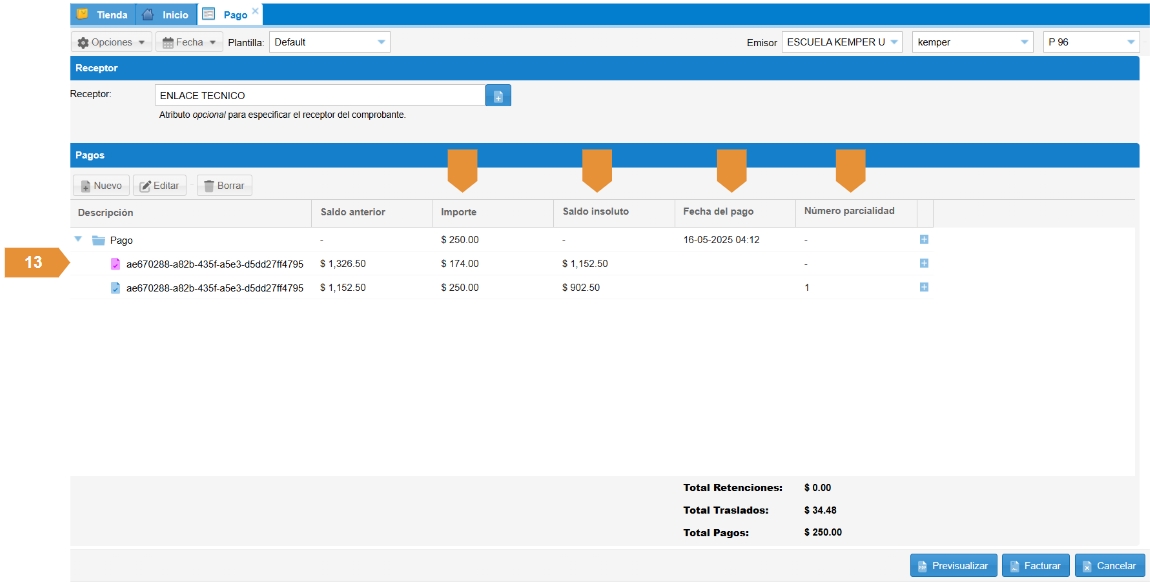Click the plus icon on the $ 174.00 row
The height and width of the screenshot is (582, 1150).
click(x=924, y=263)
